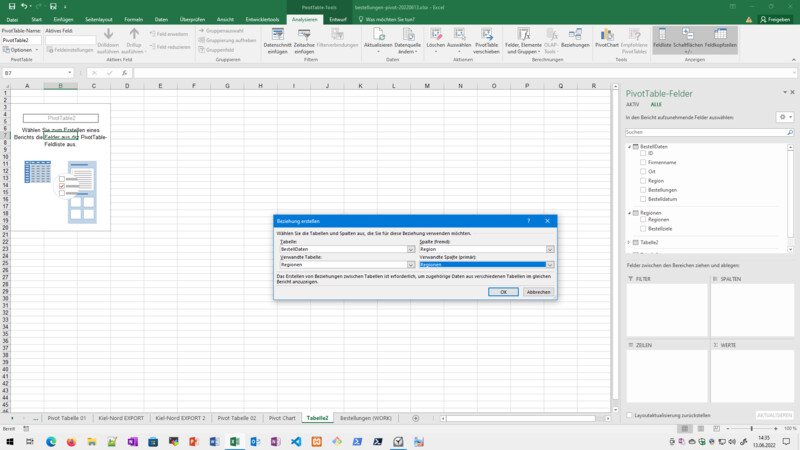
Task: Open the Tabelle dropdown showing BestellDaten
Action: pos(411,249)
